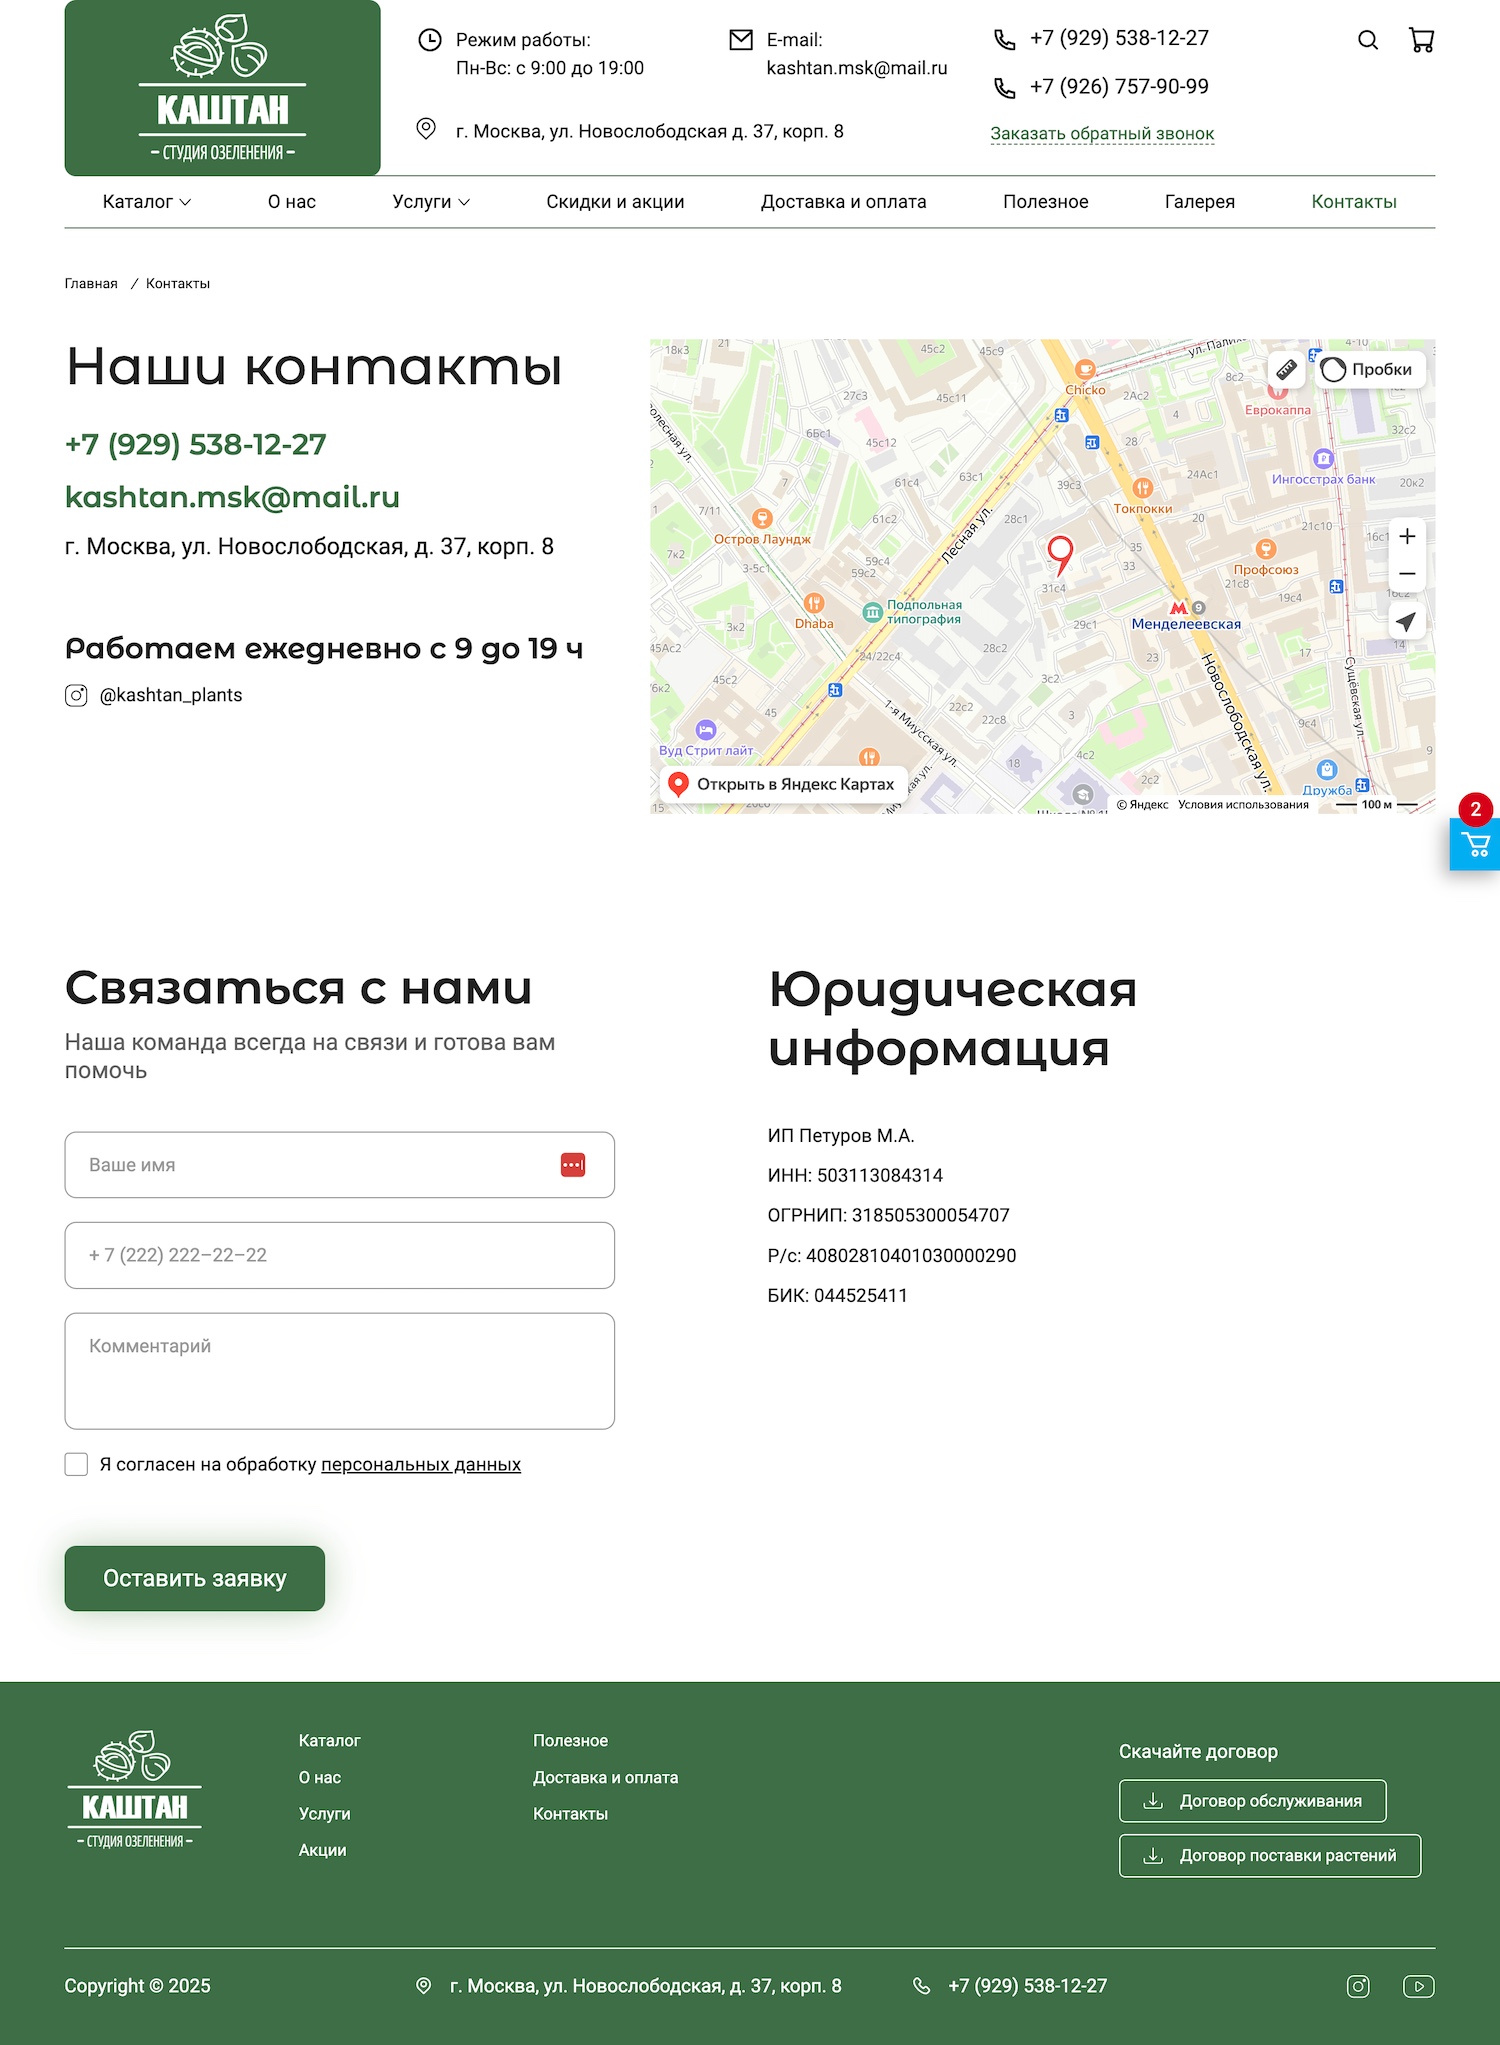Click Условия использования on map

[x=1243, y=805]
